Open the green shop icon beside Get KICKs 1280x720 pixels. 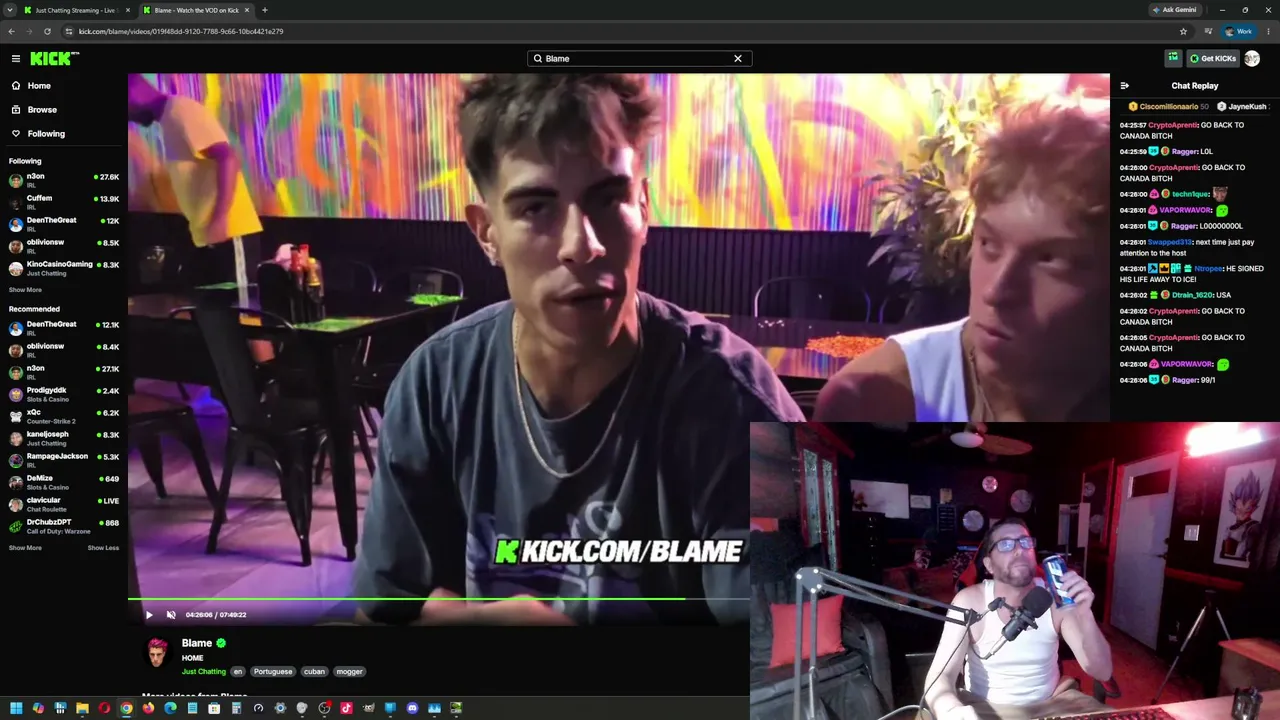pos(1173,58)
